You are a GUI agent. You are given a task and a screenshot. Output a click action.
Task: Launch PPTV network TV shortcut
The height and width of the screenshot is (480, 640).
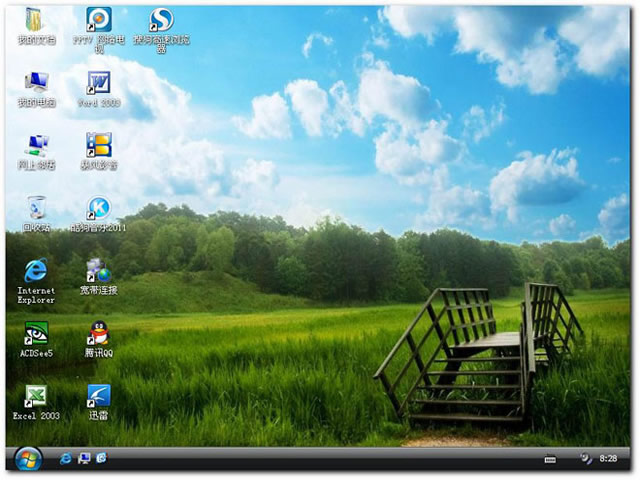point(98,21)
